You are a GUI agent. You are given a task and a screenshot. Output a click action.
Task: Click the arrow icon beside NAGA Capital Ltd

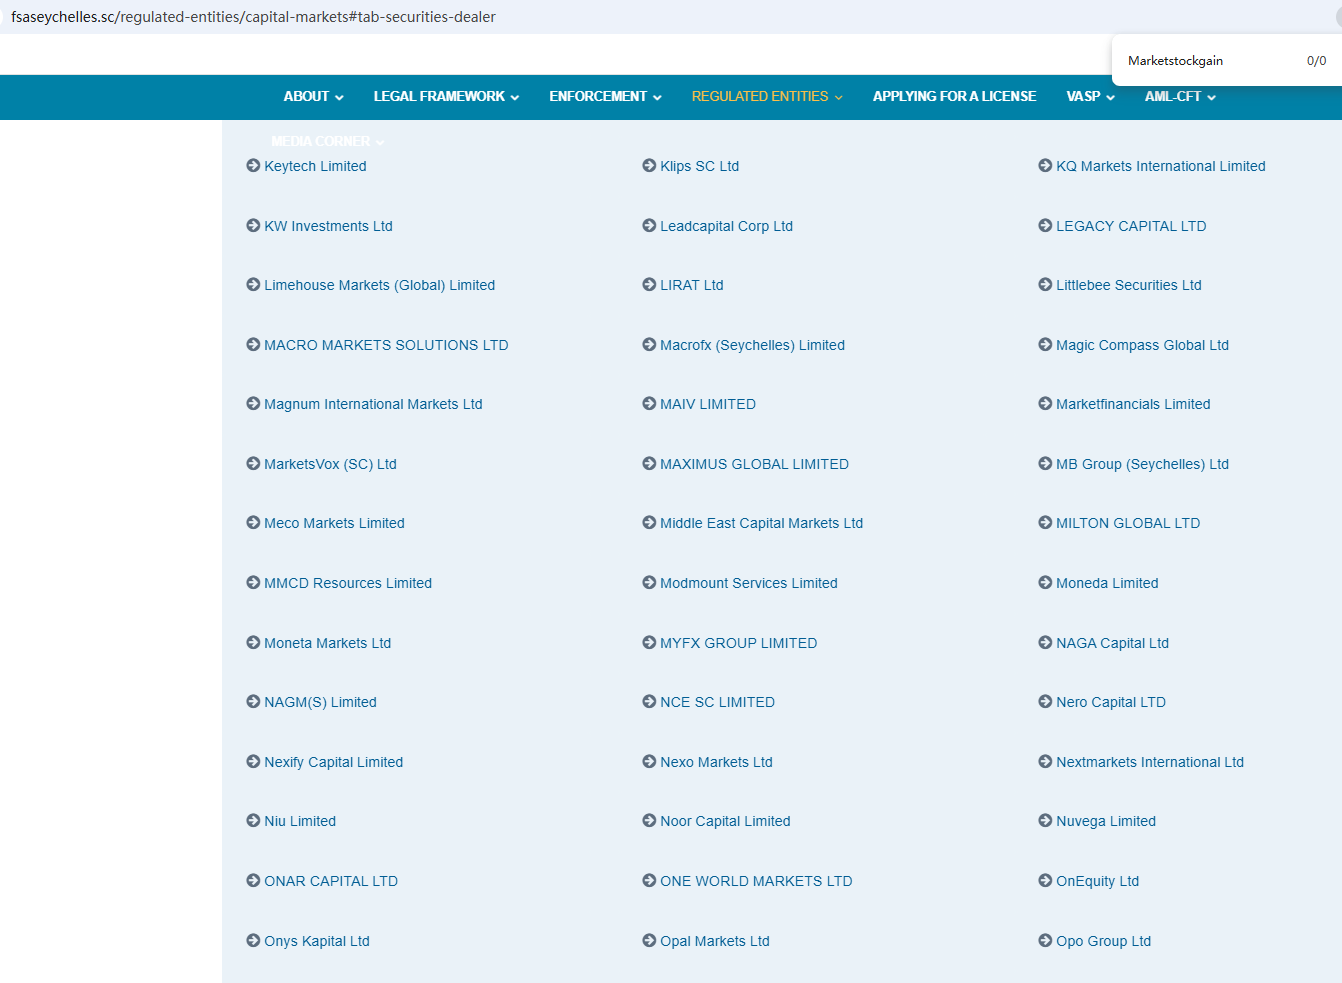click(x=1045, y=643)
